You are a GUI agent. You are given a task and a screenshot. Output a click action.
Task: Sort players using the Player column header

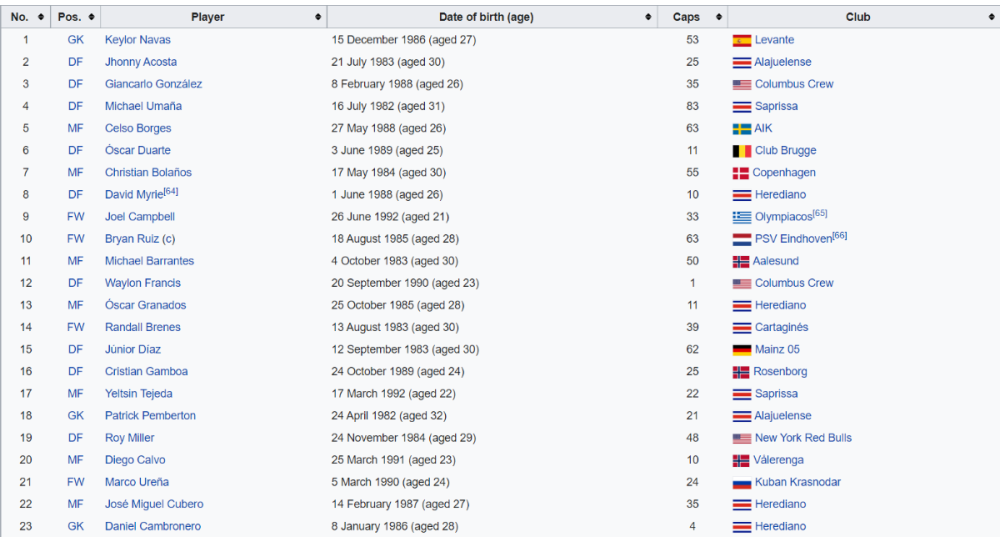(x=318, y=17)
